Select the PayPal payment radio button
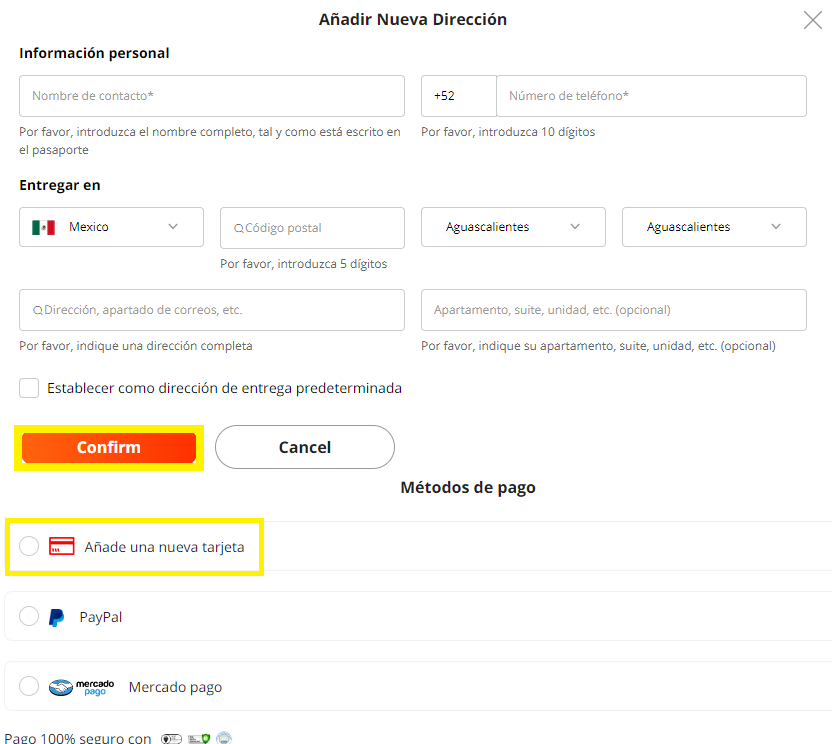Screen dimensions: 832x744 click(x=29, y=616)
